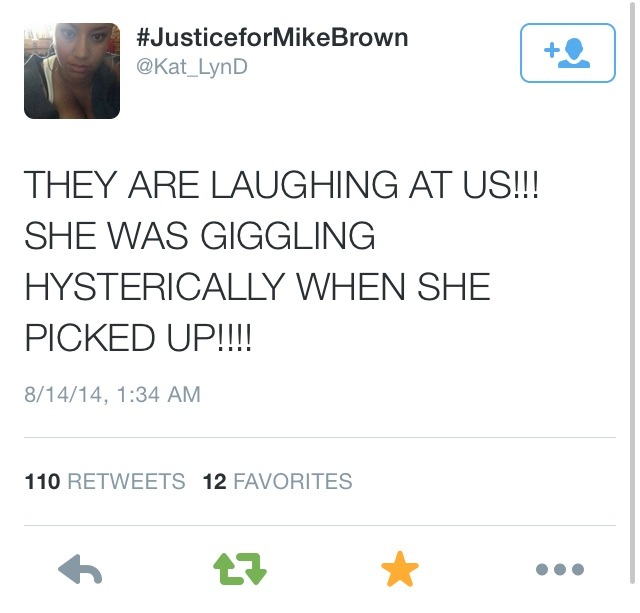Tap the line 'PICKED UP!!!!'
Image resolution: width=640 pixels, height=613 pixels.
(x=138, y=338)
